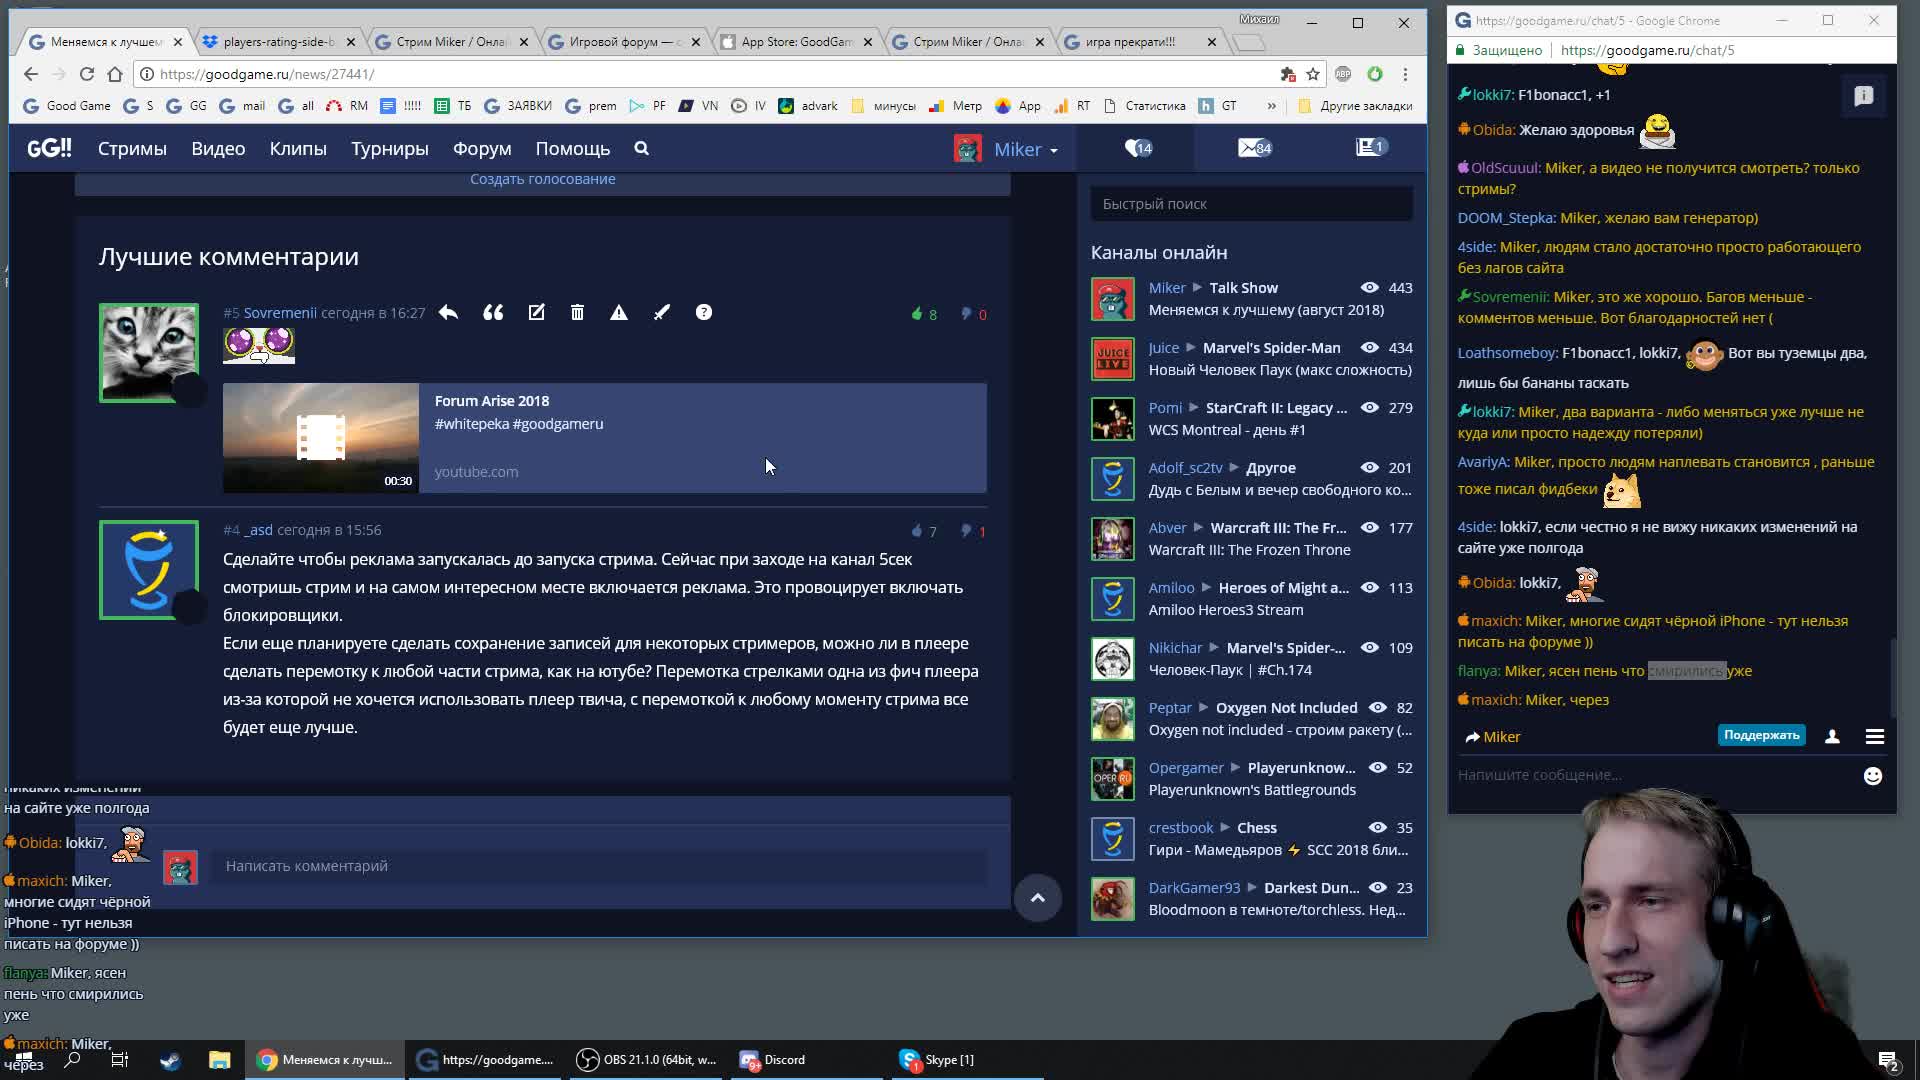Viewport: 1920px width, 1080px height.
Task: Click the Поддержать support button
Action: tap(1763, 735)
